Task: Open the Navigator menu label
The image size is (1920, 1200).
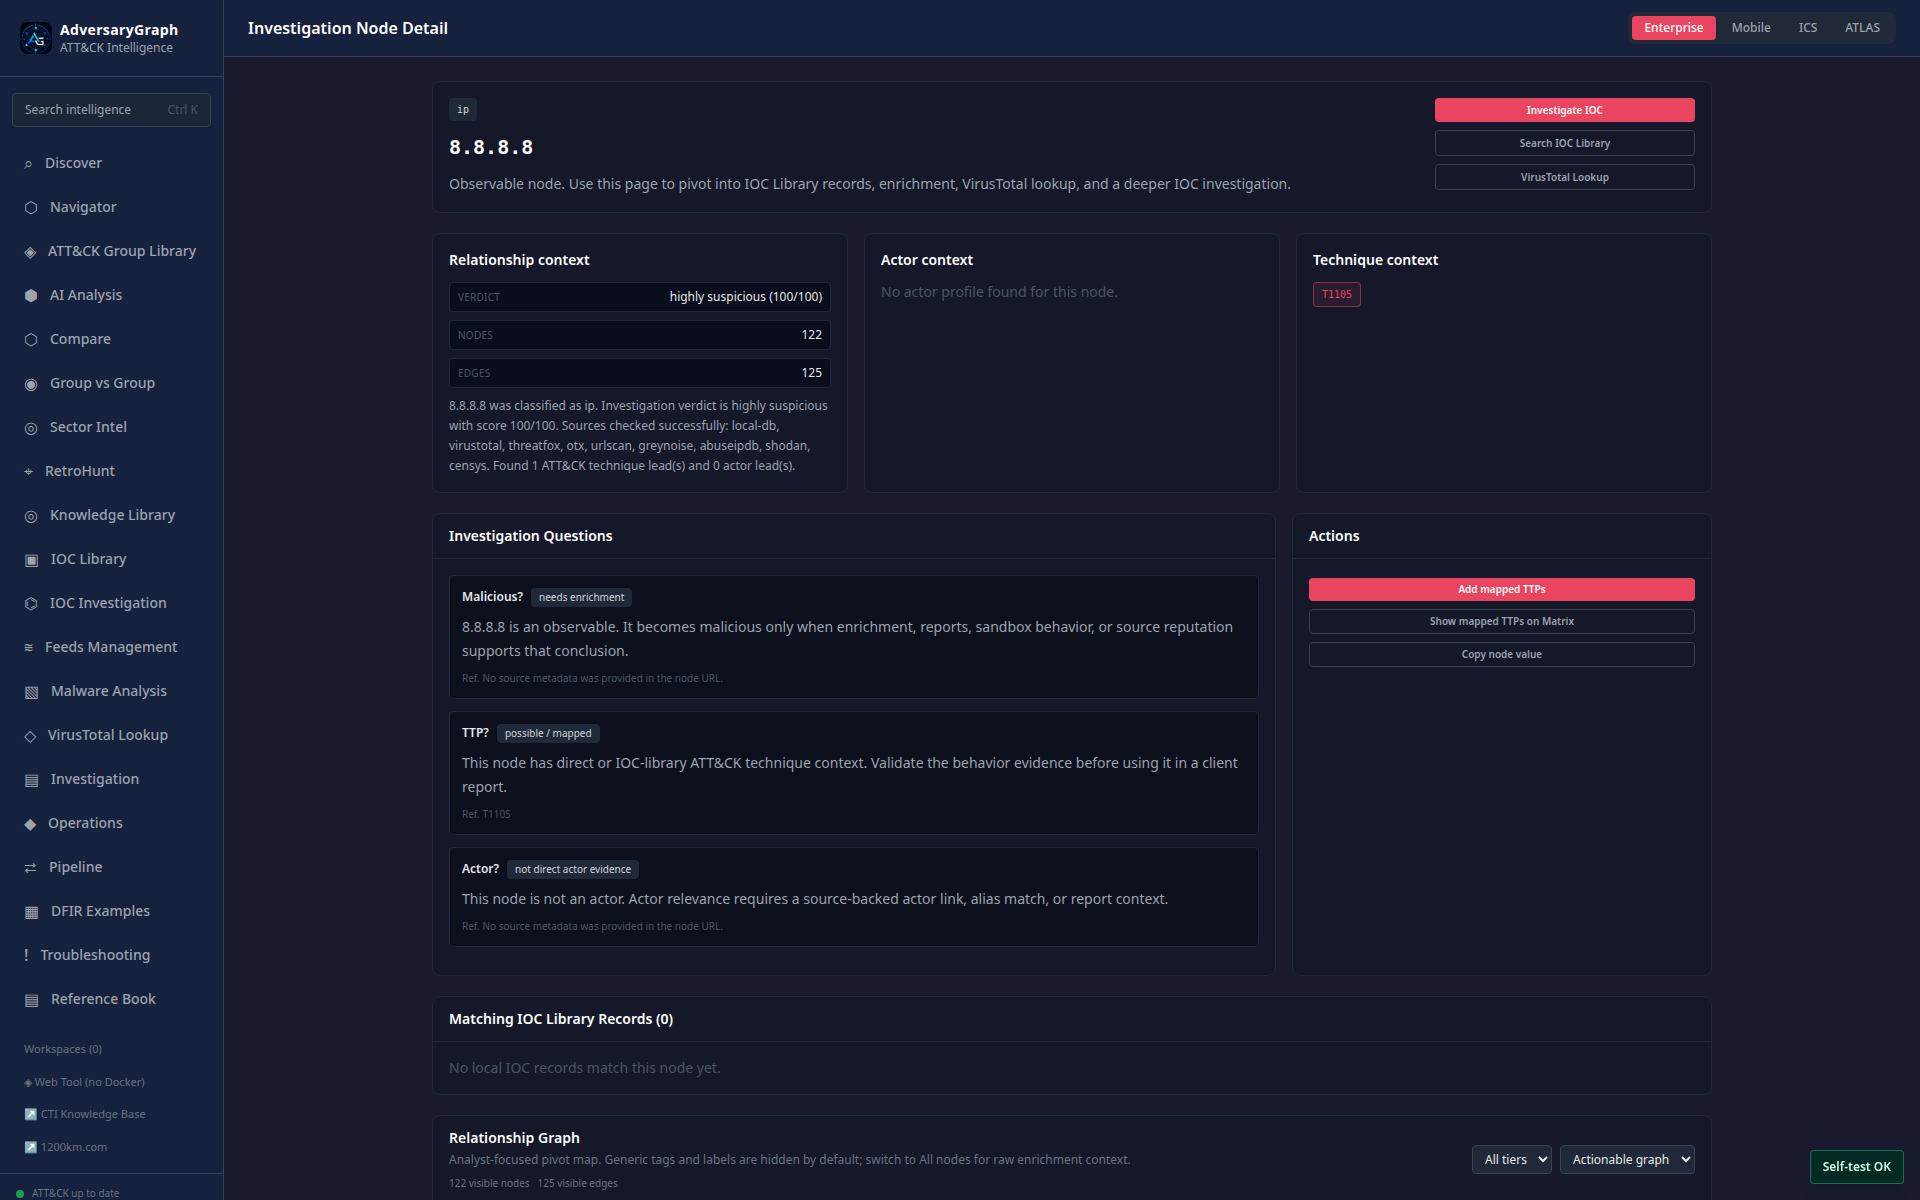Action: (x=83, y=207)
